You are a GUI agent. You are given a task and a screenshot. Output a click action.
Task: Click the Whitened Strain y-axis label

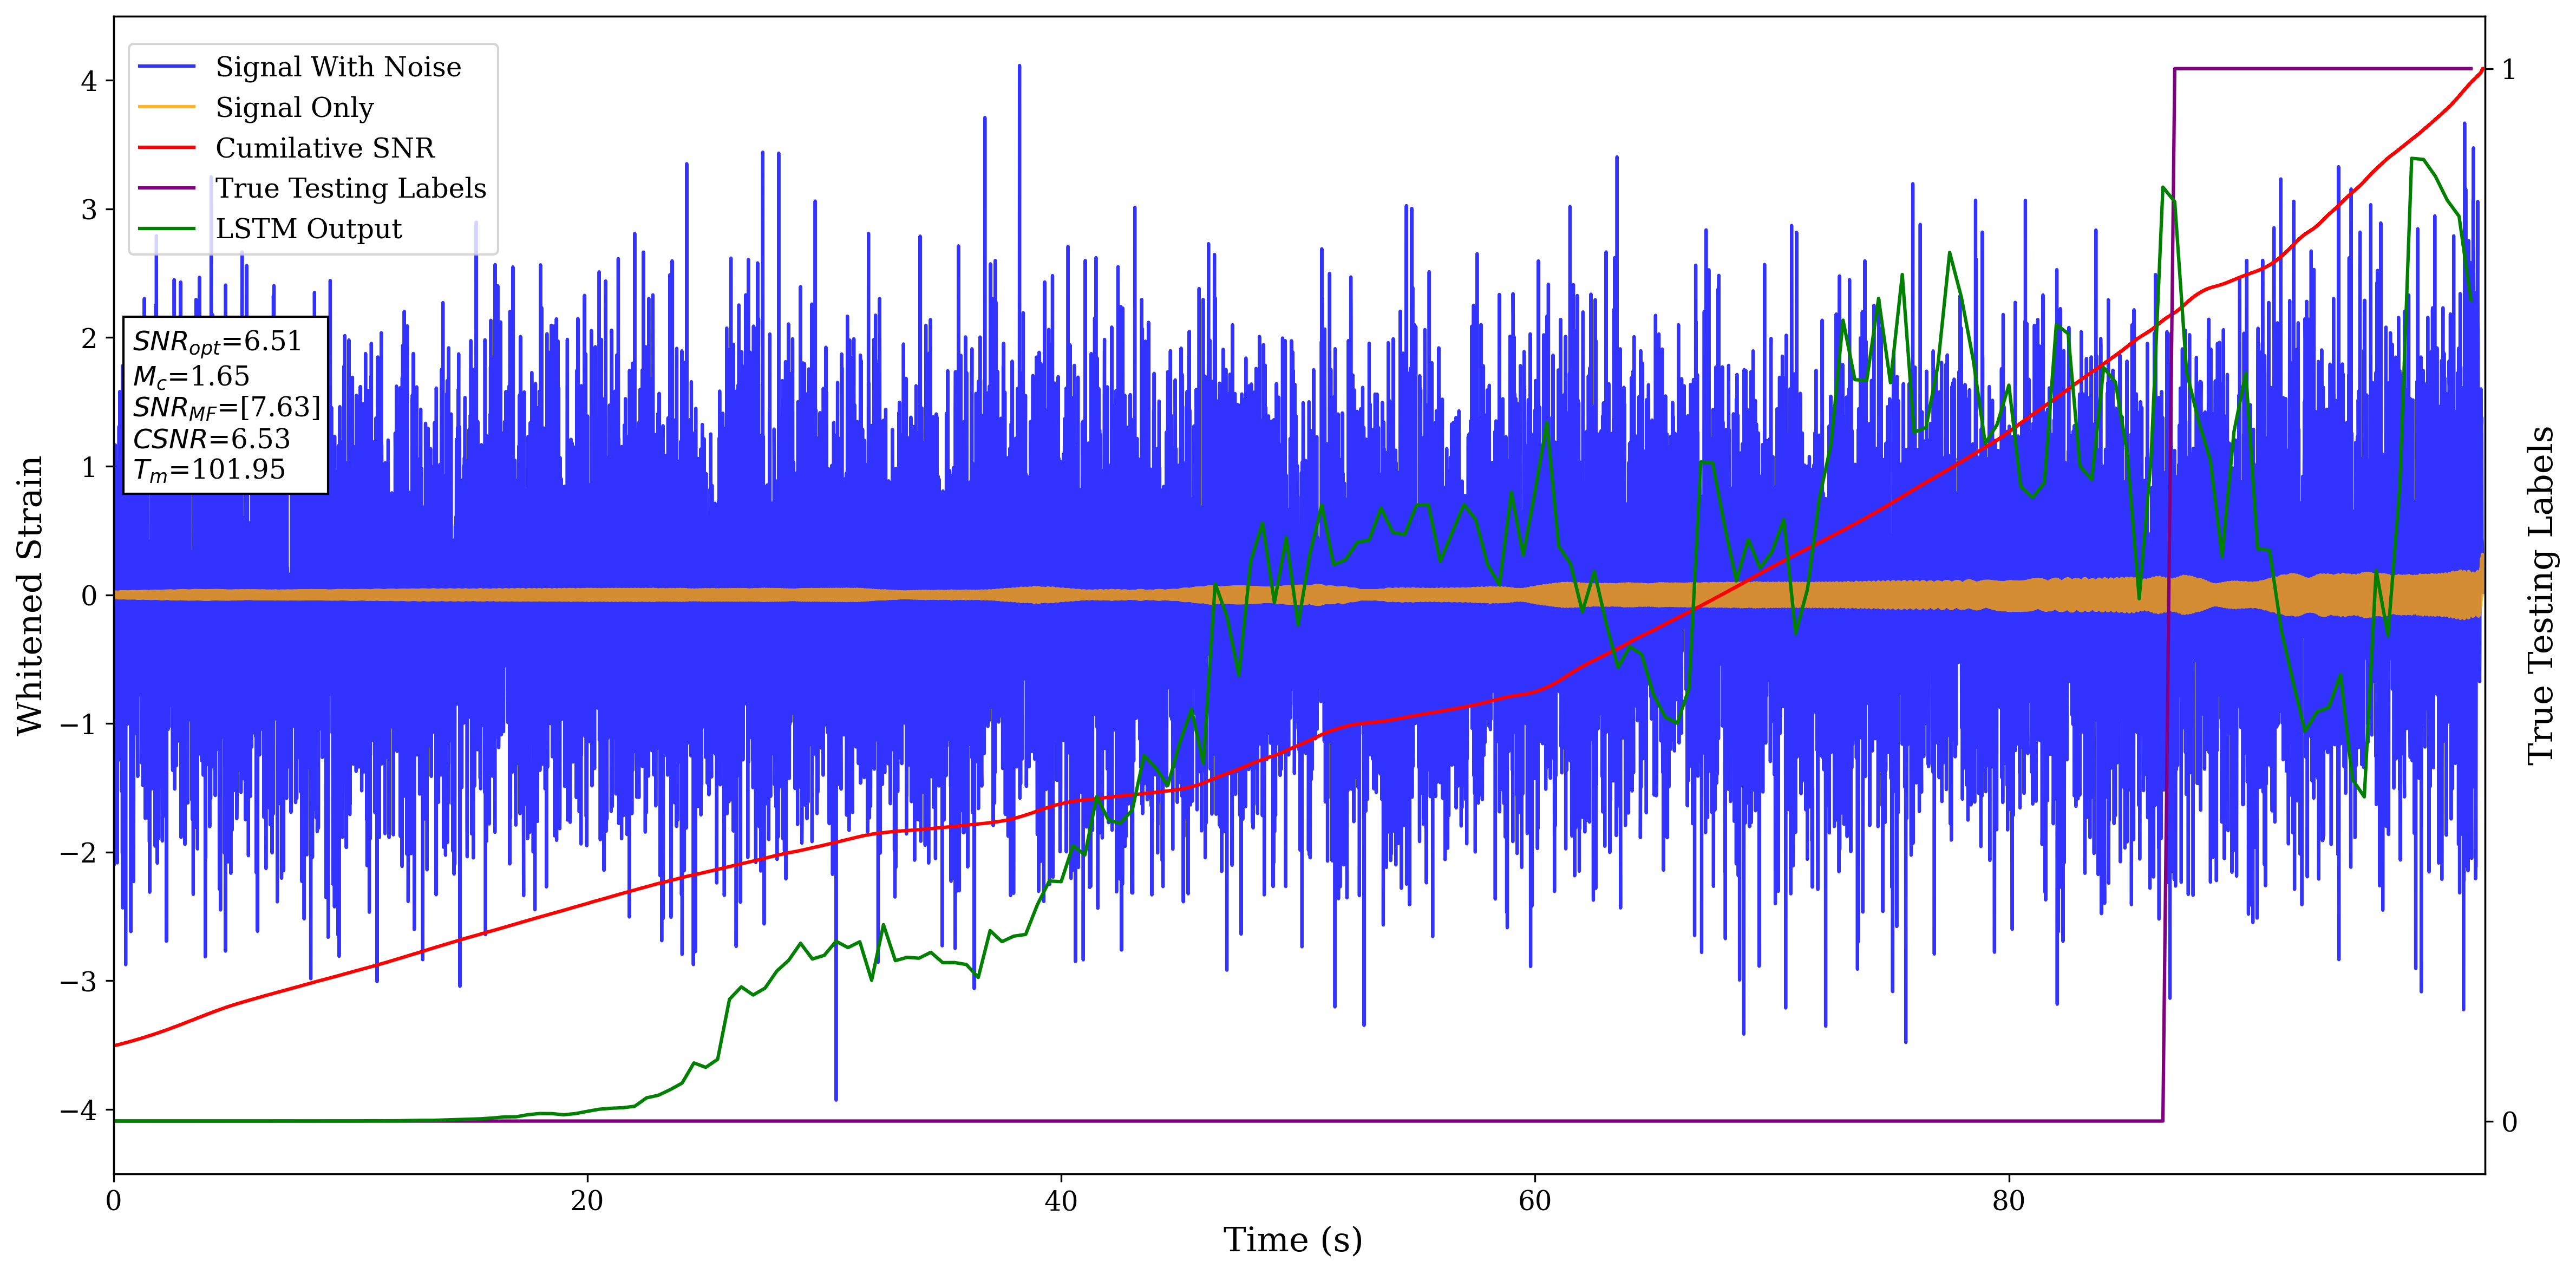[x=30, y=595]
